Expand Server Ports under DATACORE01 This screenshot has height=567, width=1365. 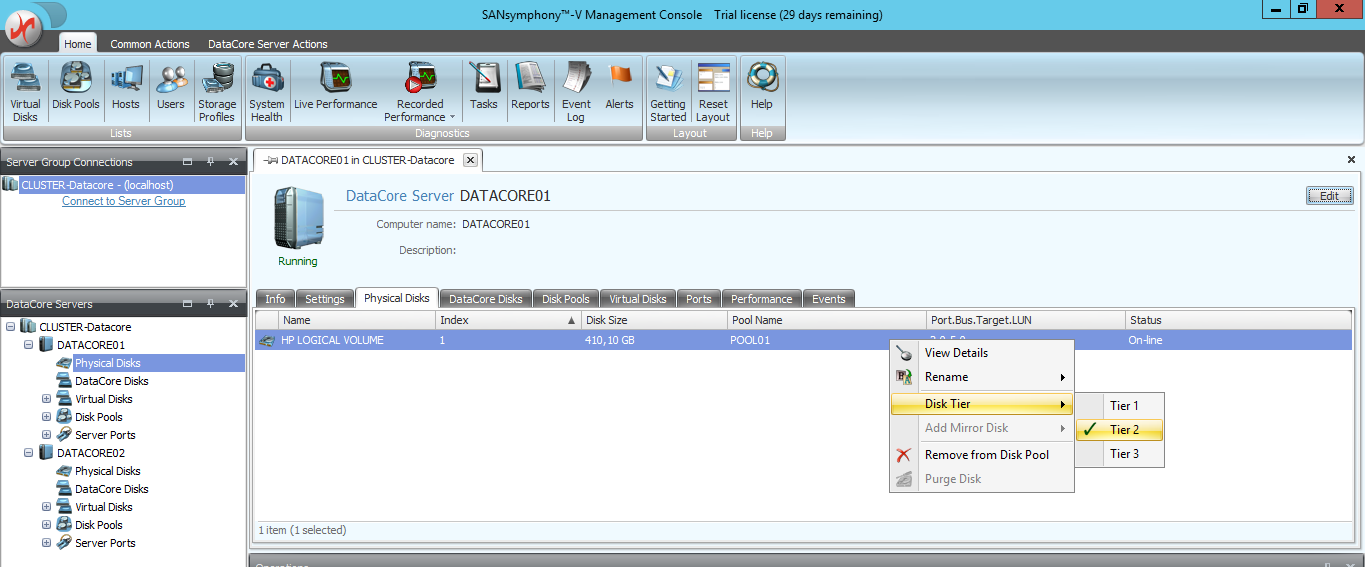click(x=47, y=435)
